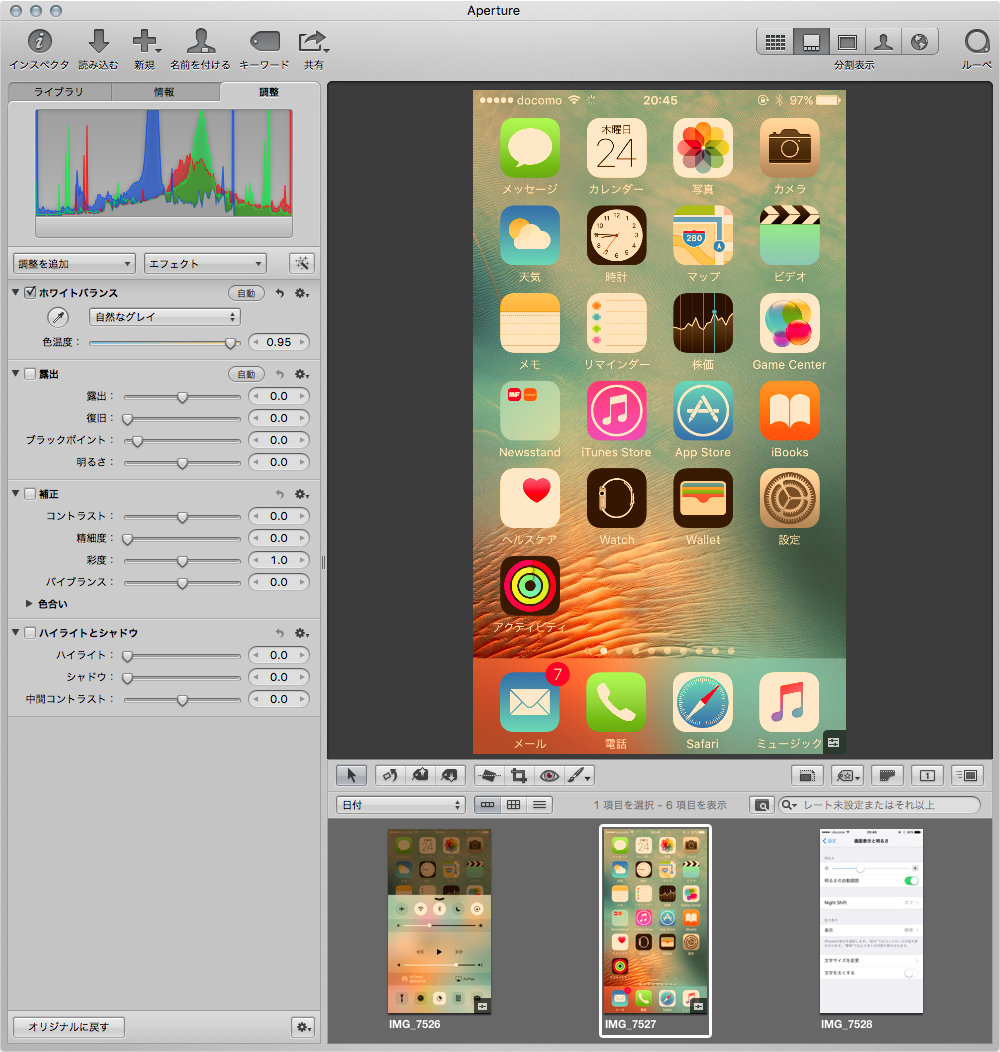Click Exposure Auto (自動) button
1000x1052 pixels.
click(246, 374)
